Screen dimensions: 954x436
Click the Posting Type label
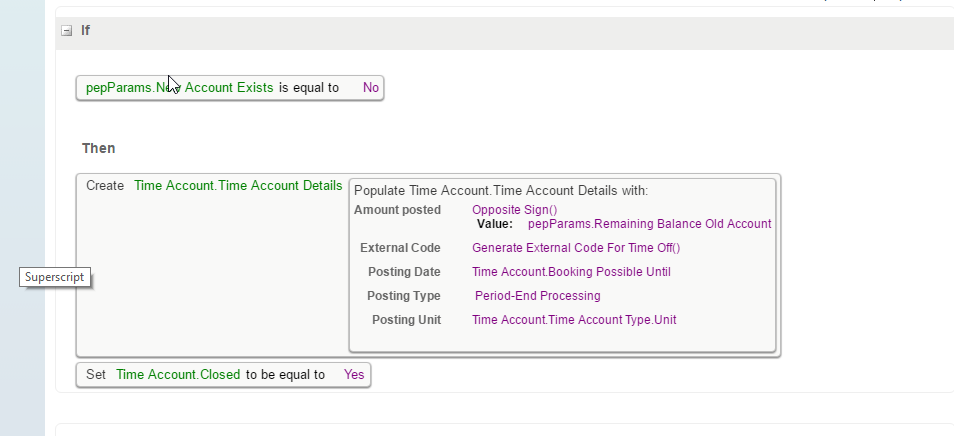[403, 296]
